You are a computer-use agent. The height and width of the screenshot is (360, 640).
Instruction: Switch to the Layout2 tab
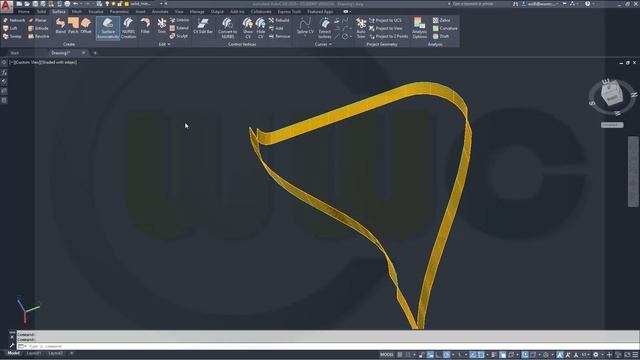pos(55,353)
